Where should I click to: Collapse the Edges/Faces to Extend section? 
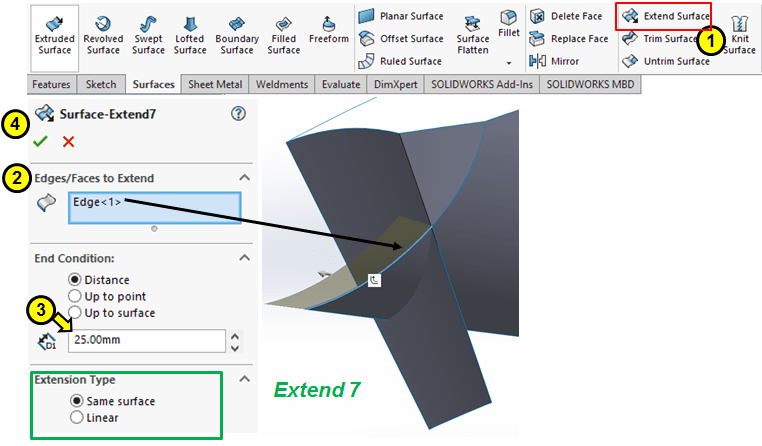click(244, 178)
